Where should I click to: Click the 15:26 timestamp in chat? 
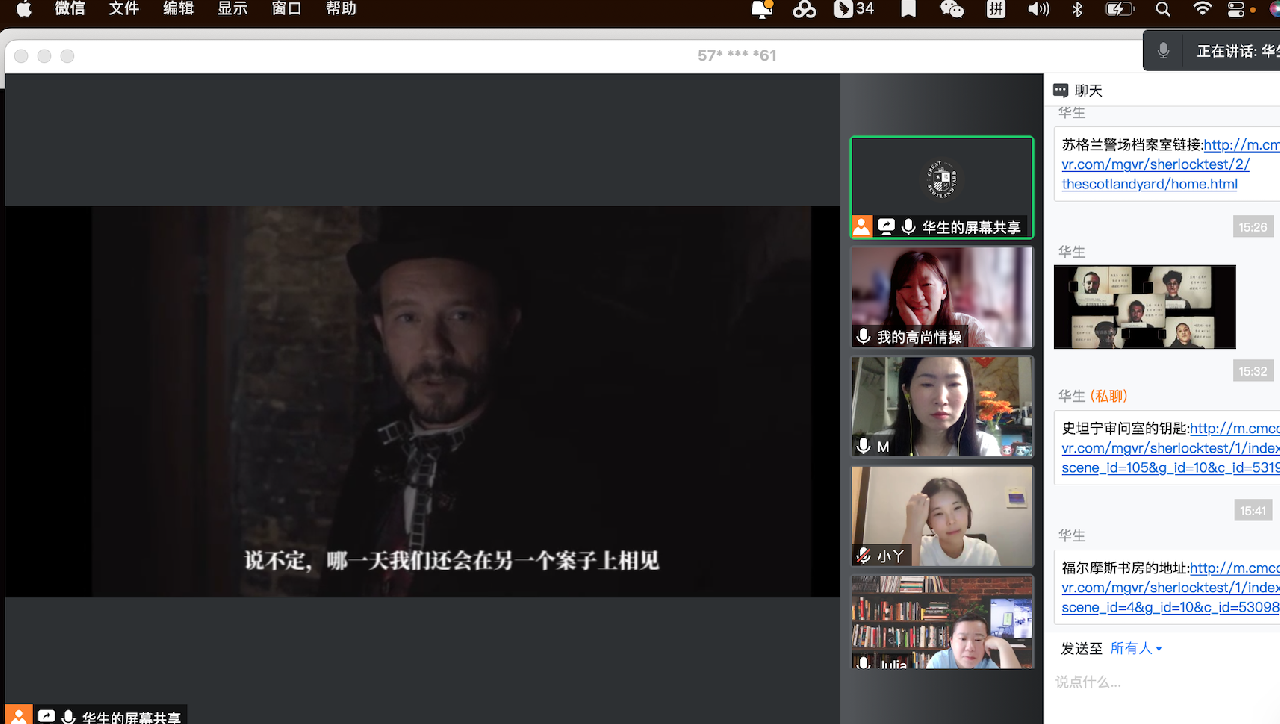click(1252, 227)
